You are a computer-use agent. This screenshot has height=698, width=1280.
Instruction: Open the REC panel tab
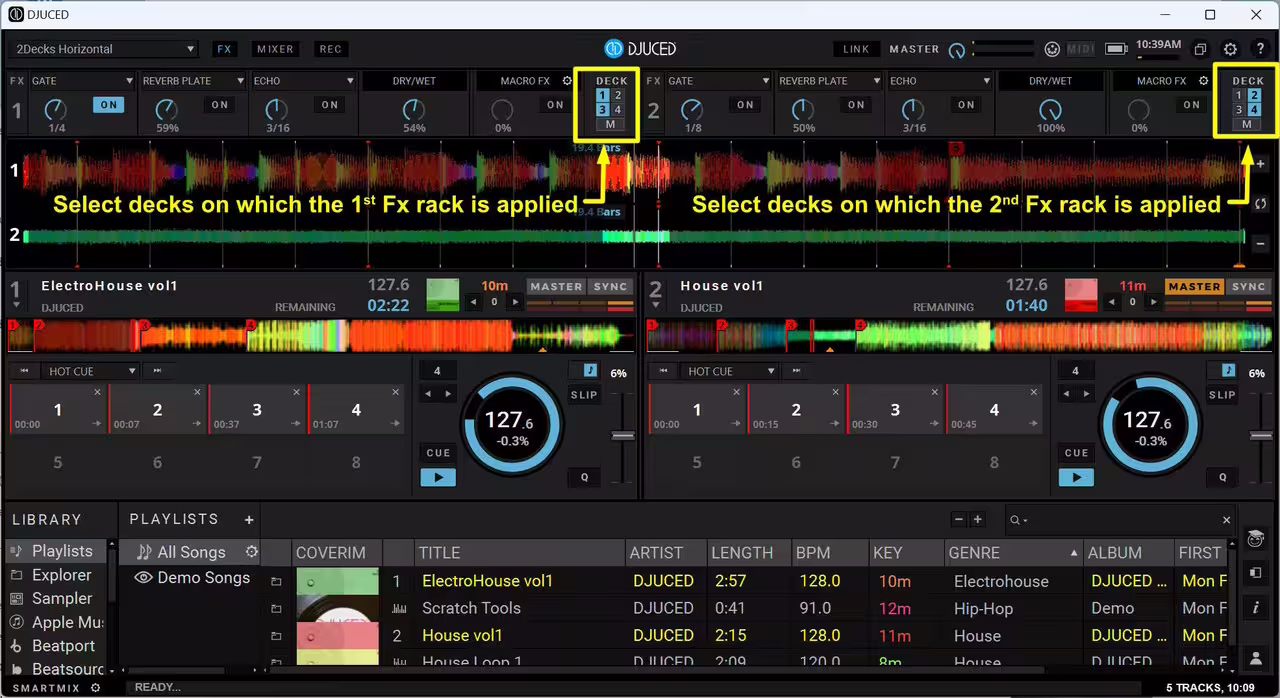pyautogui.click(x=330, y=49)
